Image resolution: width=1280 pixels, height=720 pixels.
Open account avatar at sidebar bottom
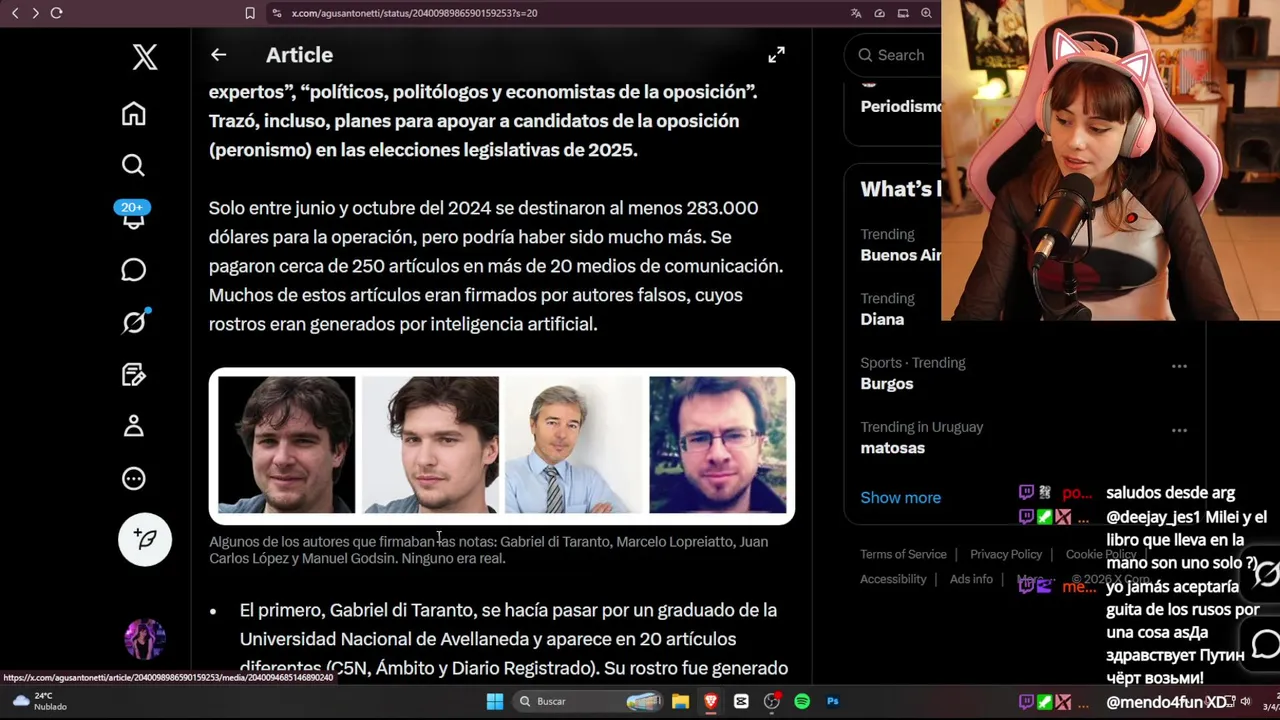click(144, 639)
